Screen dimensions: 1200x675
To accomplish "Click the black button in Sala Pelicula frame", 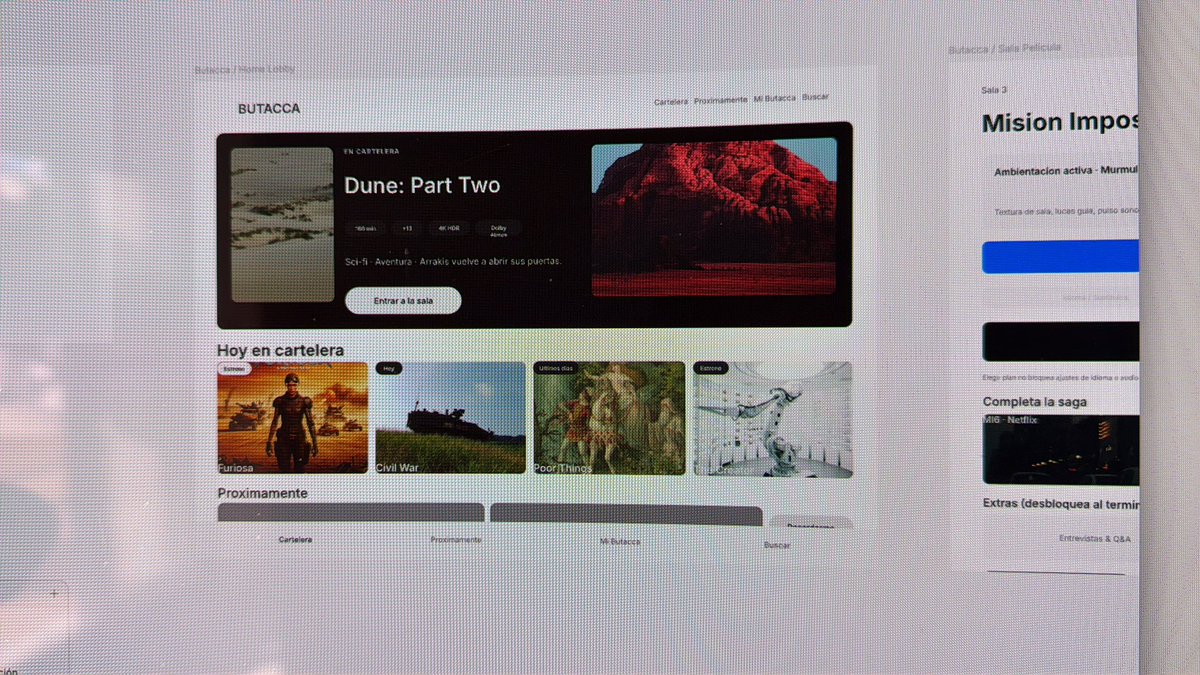I will (x=1060, y=341).
